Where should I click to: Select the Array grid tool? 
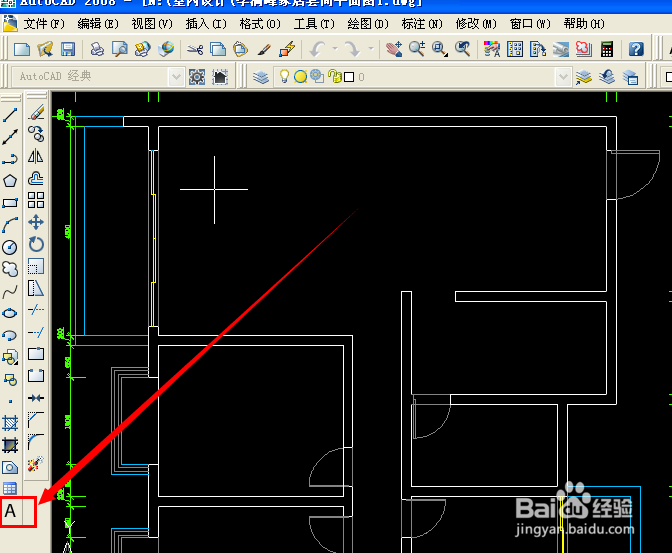coord(36,200)
